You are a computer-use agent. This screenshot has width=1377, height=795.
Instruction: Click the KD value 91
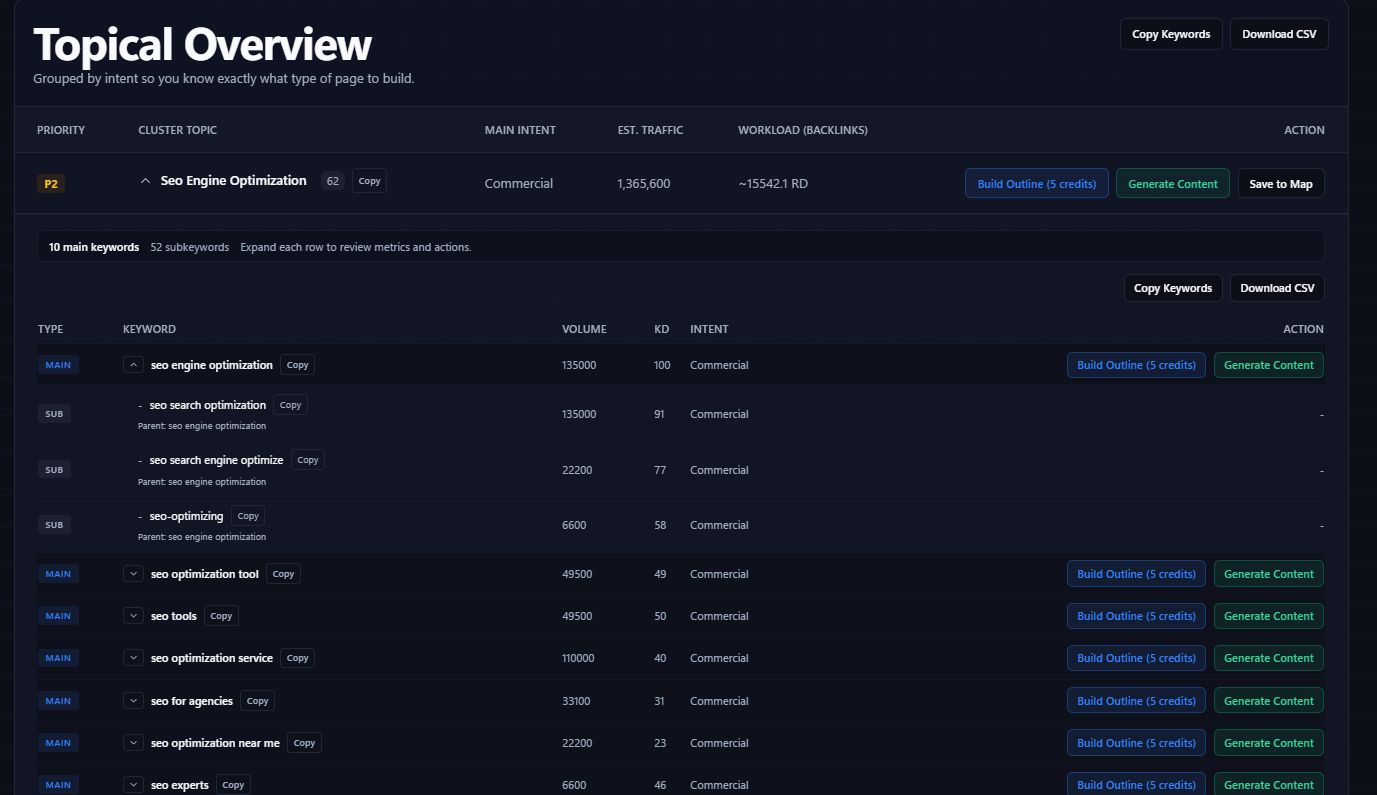pos(660,414)
